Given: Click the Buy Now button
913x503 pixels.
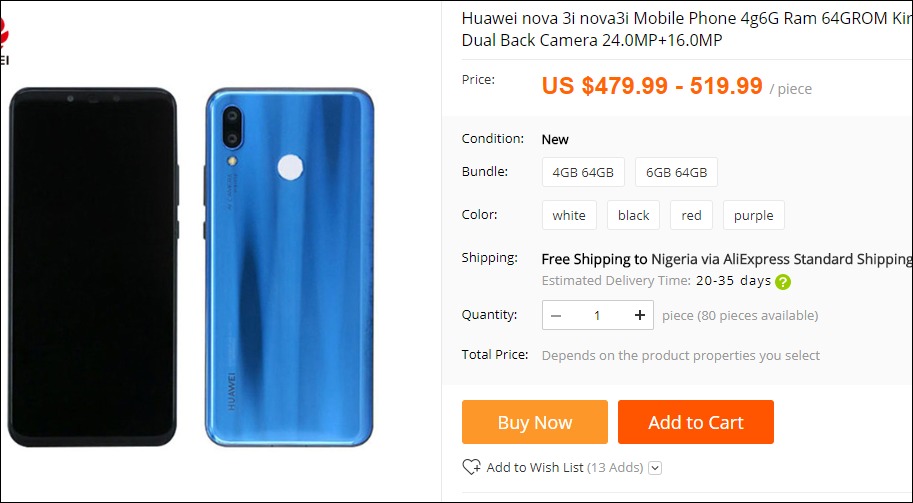Looking at the screenshot, I should 535,422.
